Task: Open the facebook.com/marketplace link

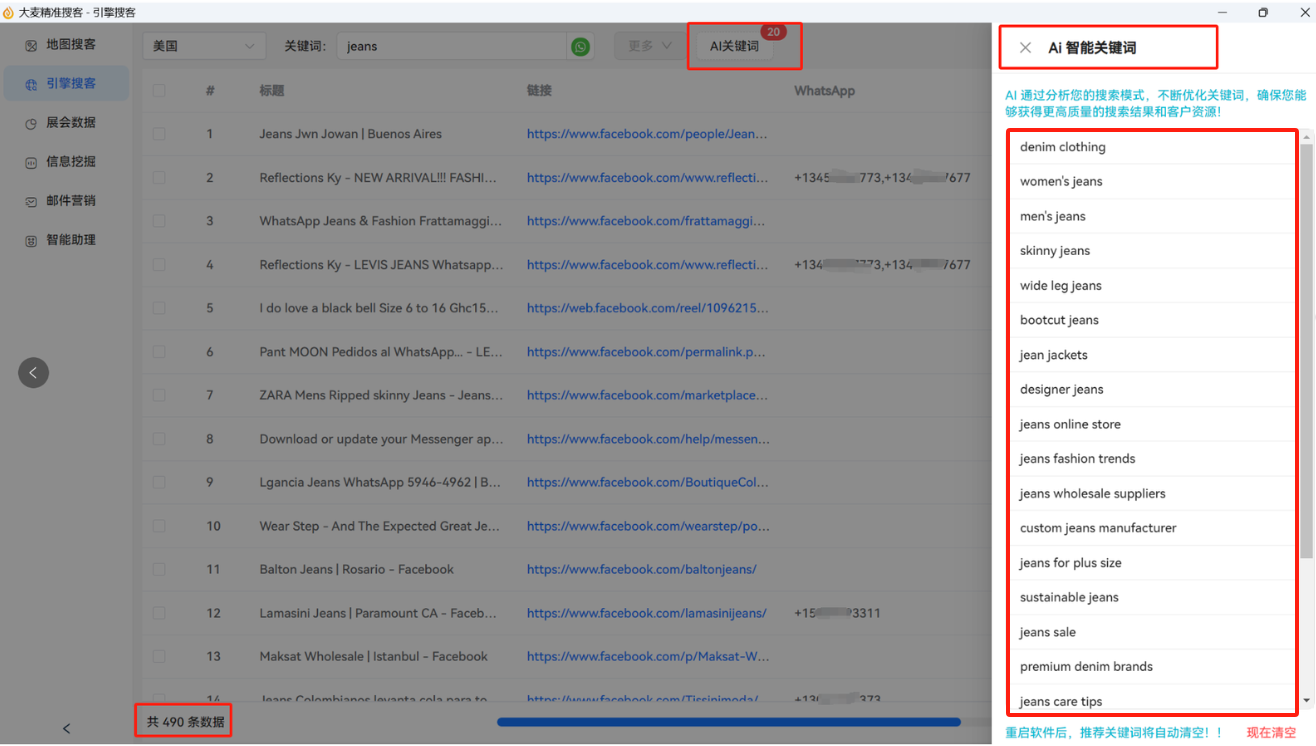Action: [x=648, y=395]
